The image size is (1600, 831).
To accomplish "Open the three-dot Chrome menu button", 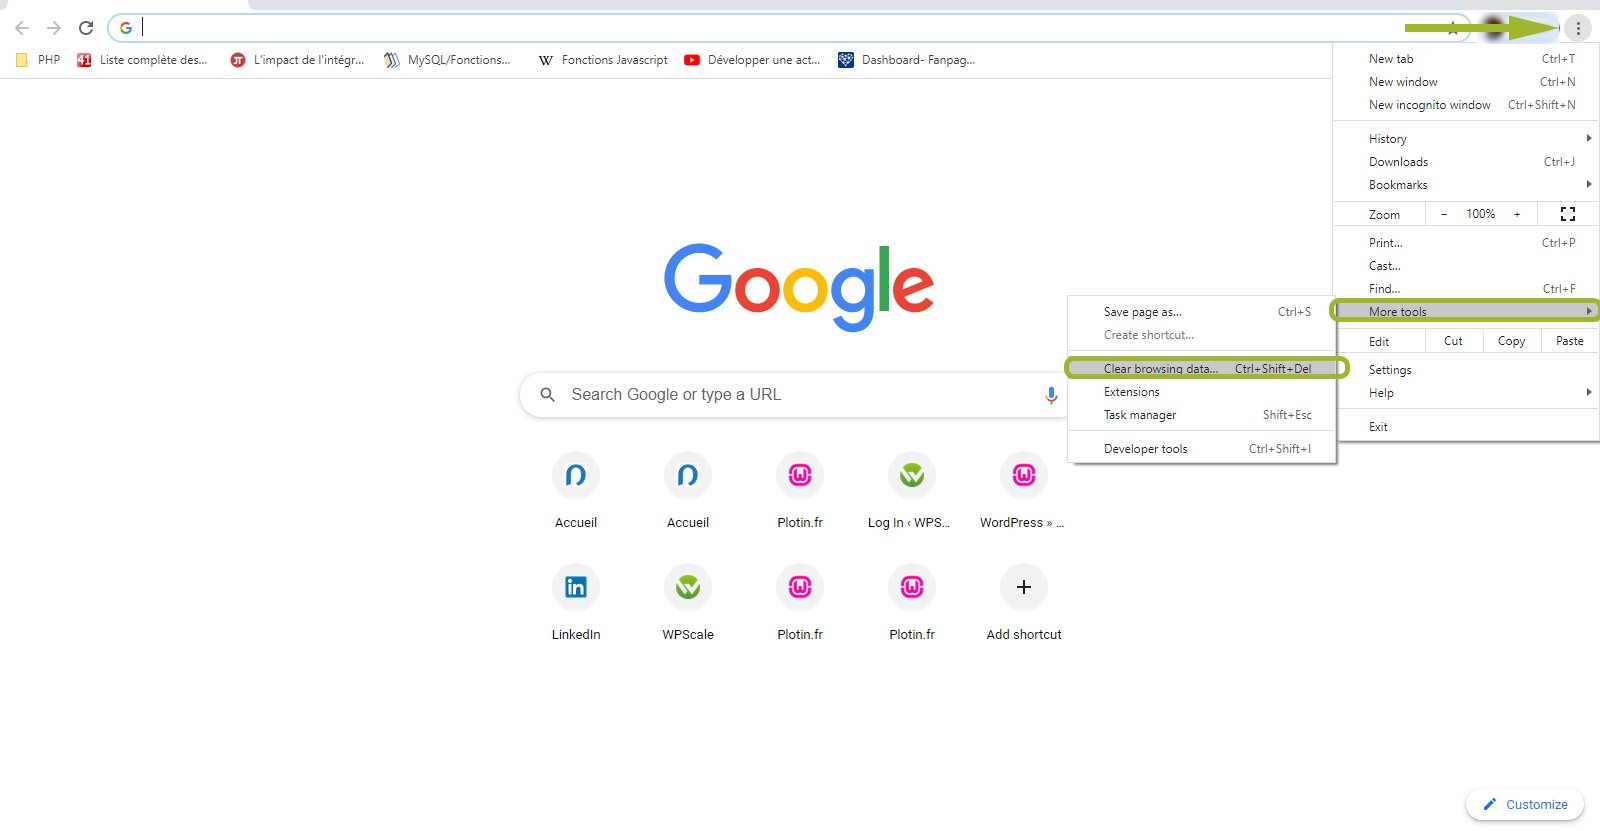I will coord(1578,28).
